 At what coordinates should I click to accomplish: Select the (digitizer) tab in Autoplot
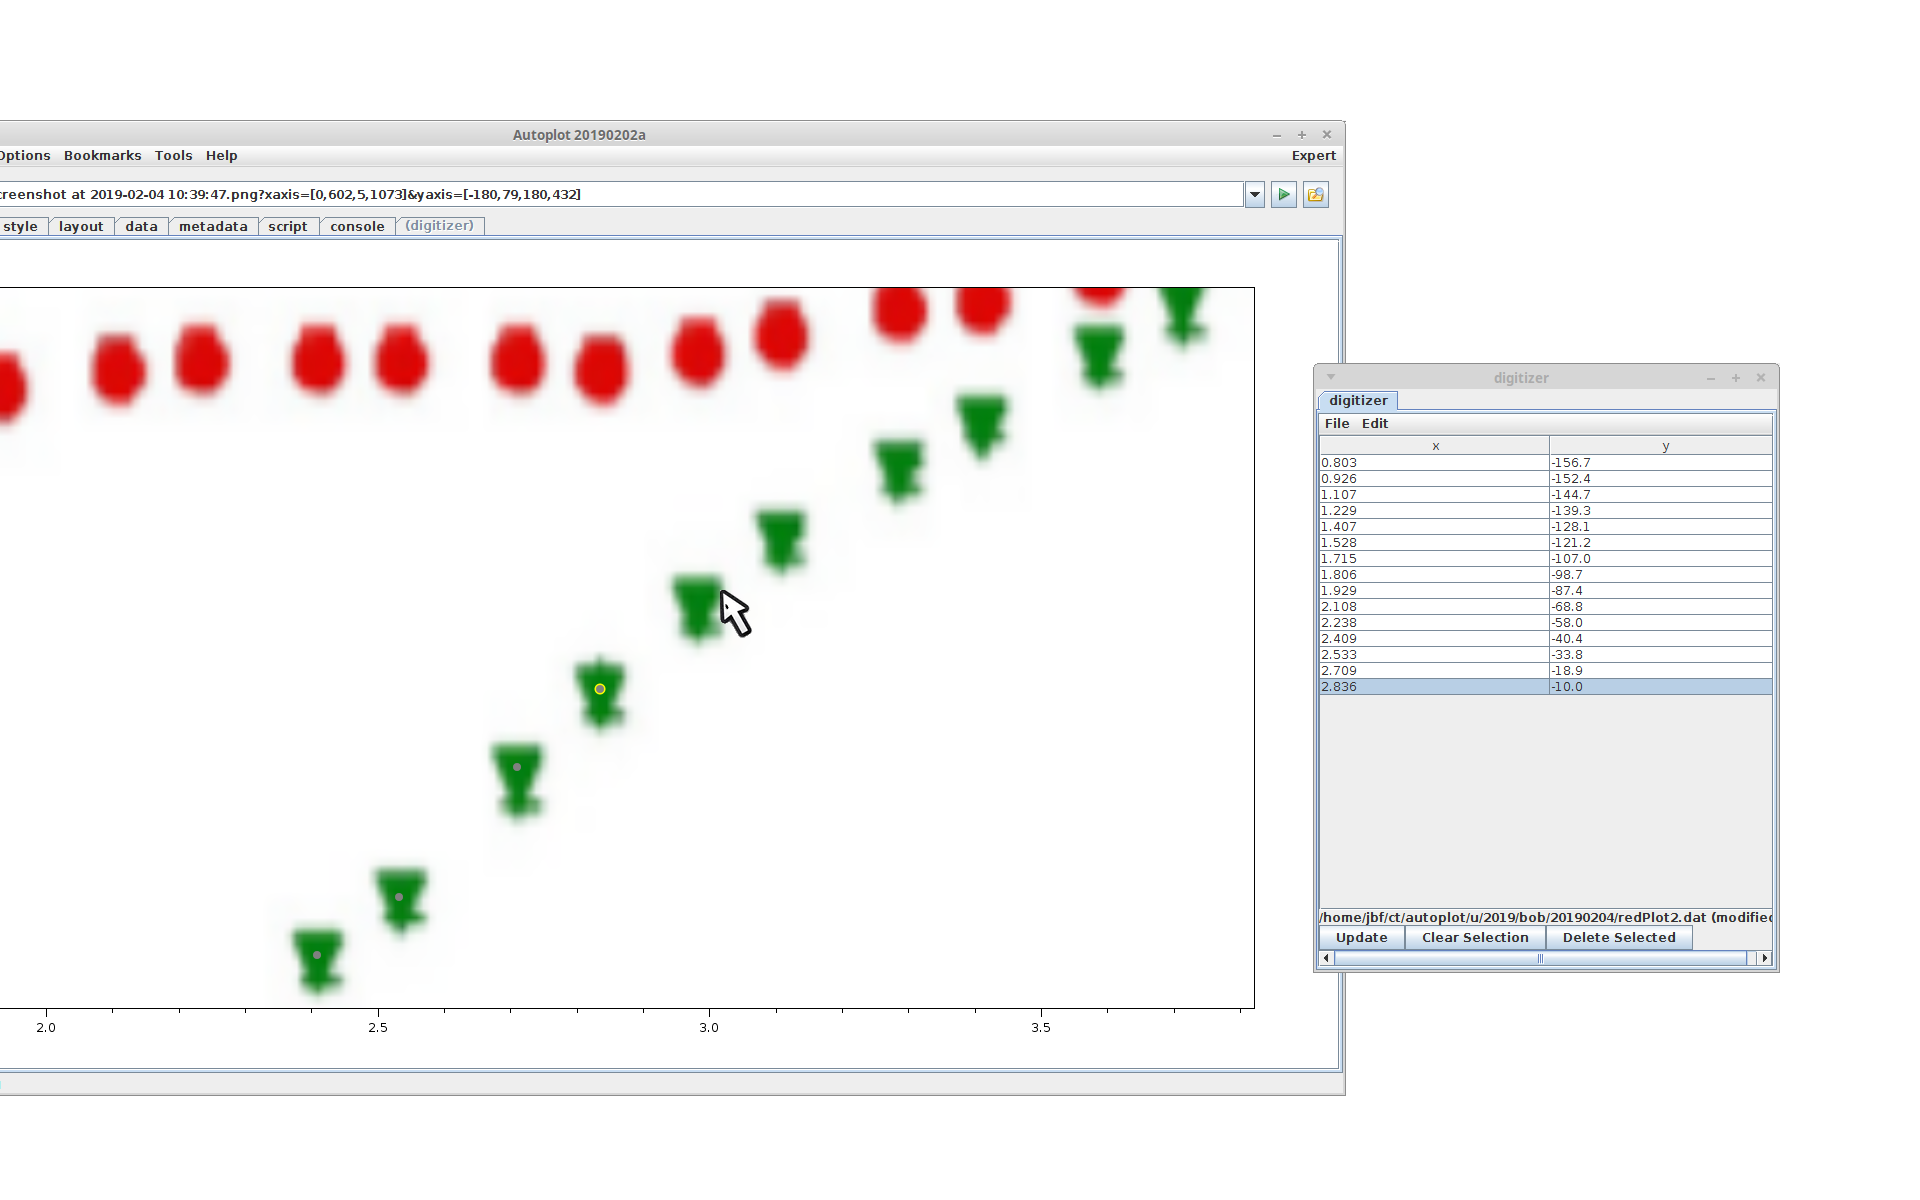[440, 226]
